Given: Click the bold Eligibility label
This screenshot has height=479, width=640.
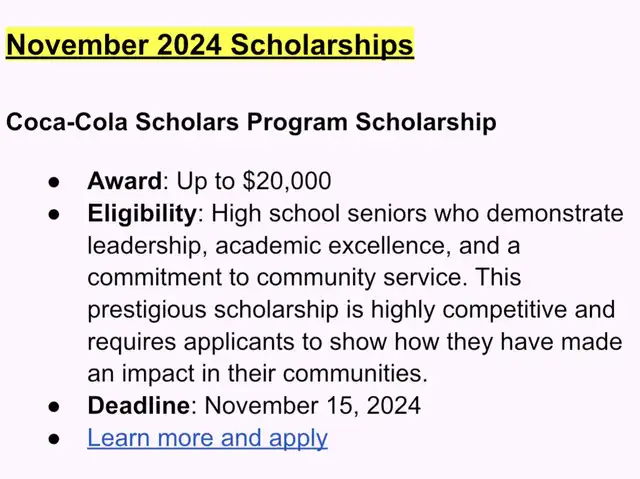Looking at the screenshot, I should pyautogui.click(x=142, y=213).
